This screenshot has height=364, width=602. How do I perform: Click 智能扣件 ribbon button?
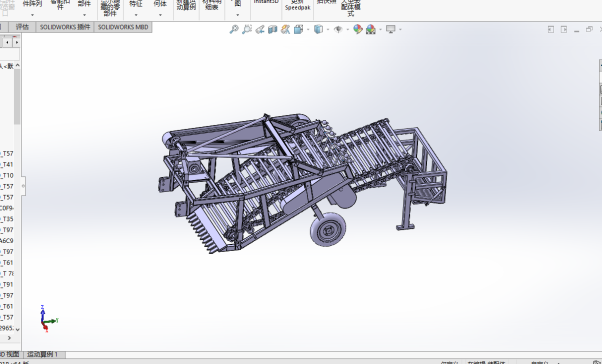click(x=60, y=5)
